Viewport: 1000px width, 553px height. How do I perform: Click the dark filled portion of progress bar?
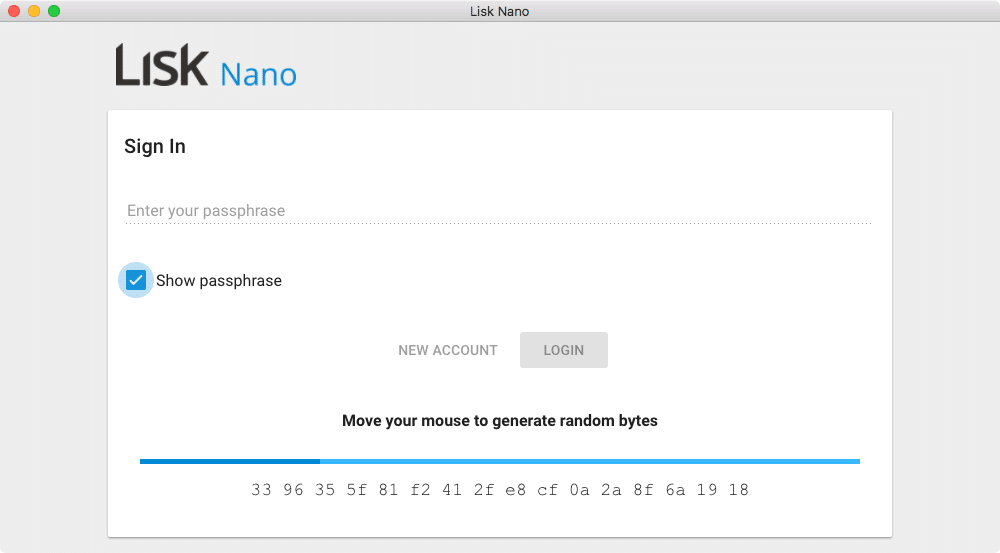pyautogui.click(x=230, y=461)
